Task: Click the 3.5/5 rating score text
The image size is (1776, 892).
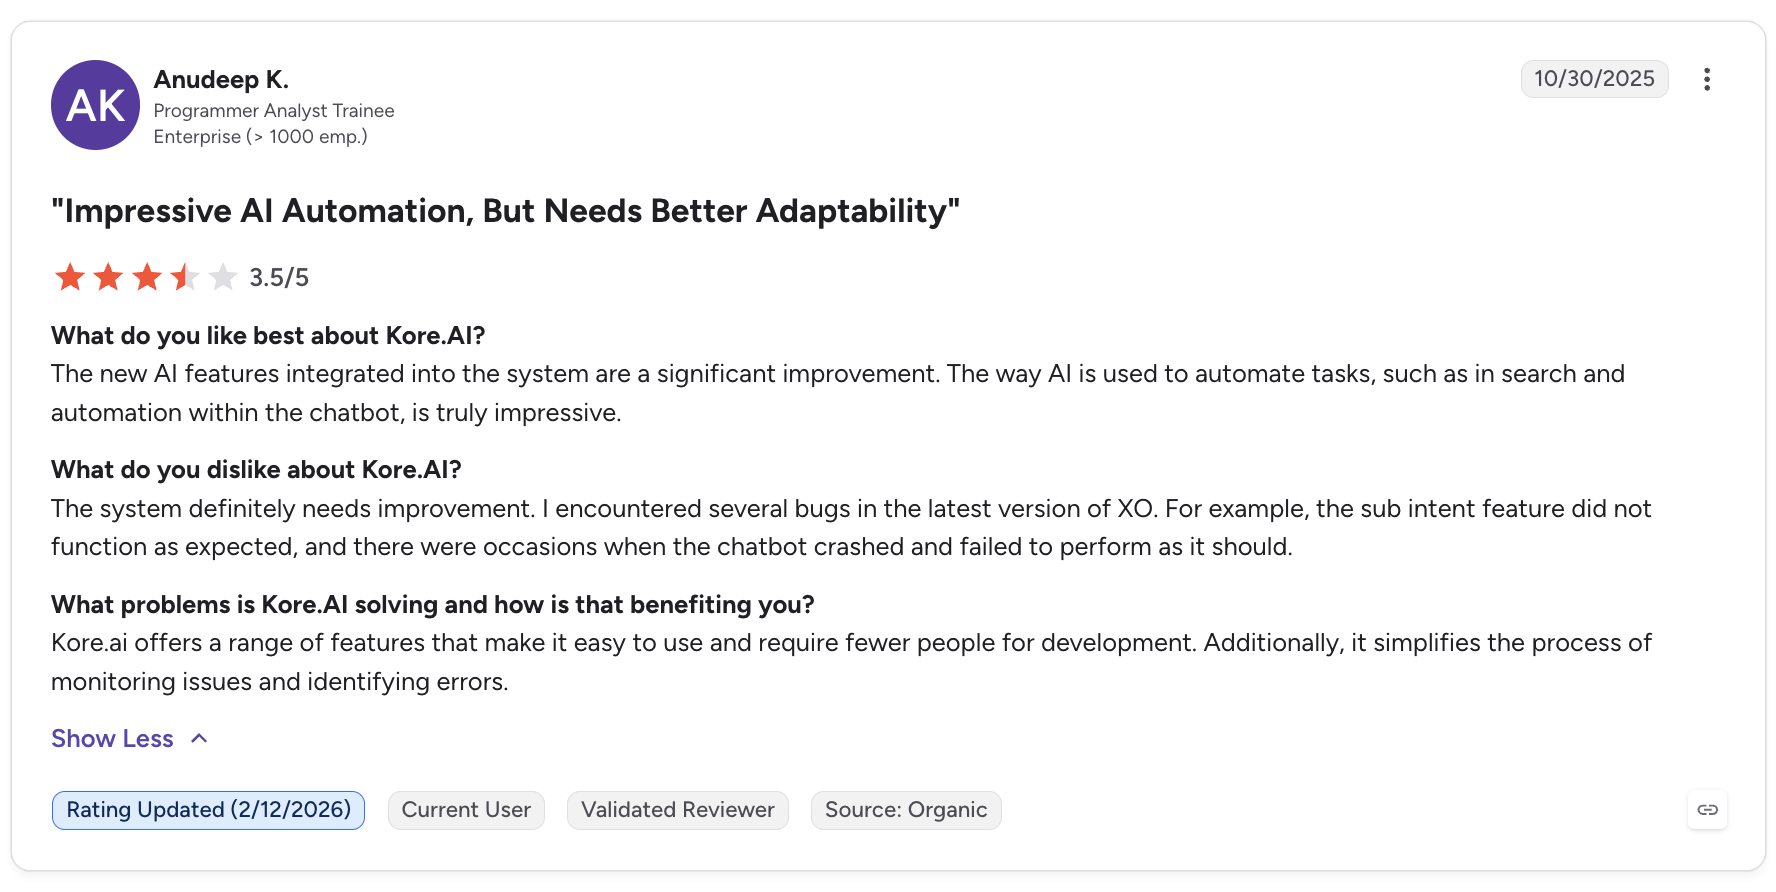Action: [x=279, y=278]
